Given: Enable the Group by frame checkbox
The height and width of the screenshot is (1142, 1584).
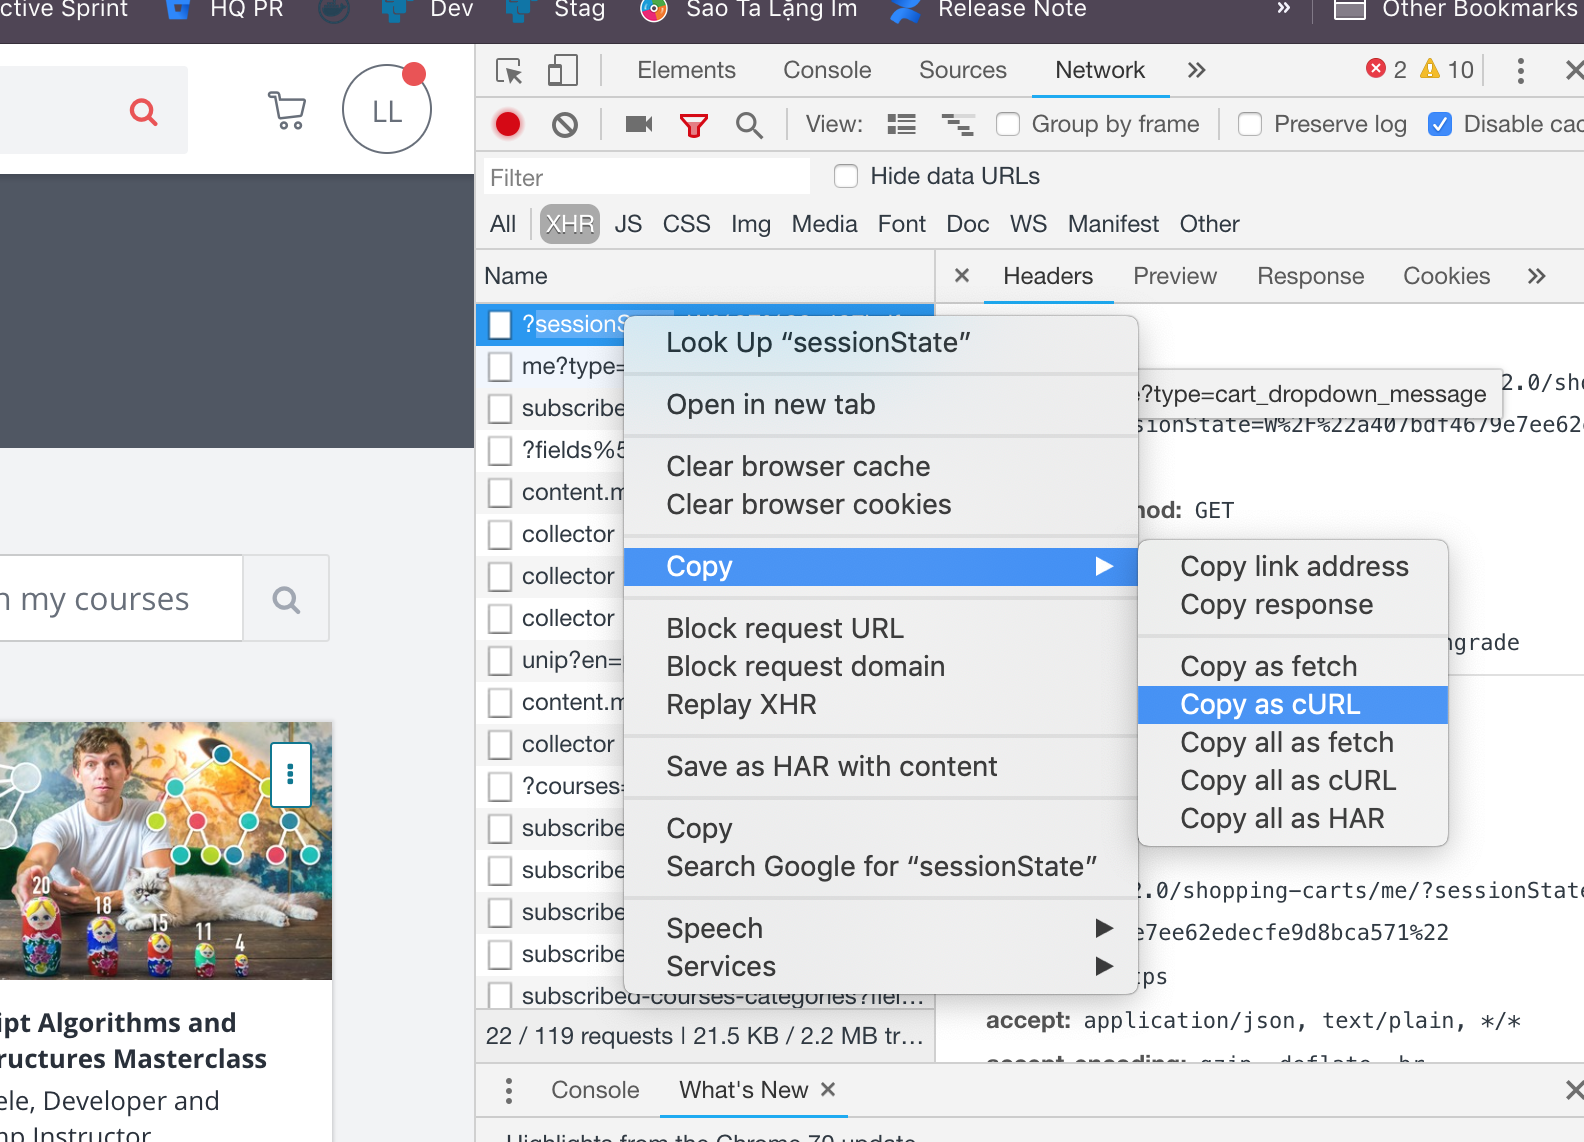Looking at the screenshot, I should (x=1008, y=124).
